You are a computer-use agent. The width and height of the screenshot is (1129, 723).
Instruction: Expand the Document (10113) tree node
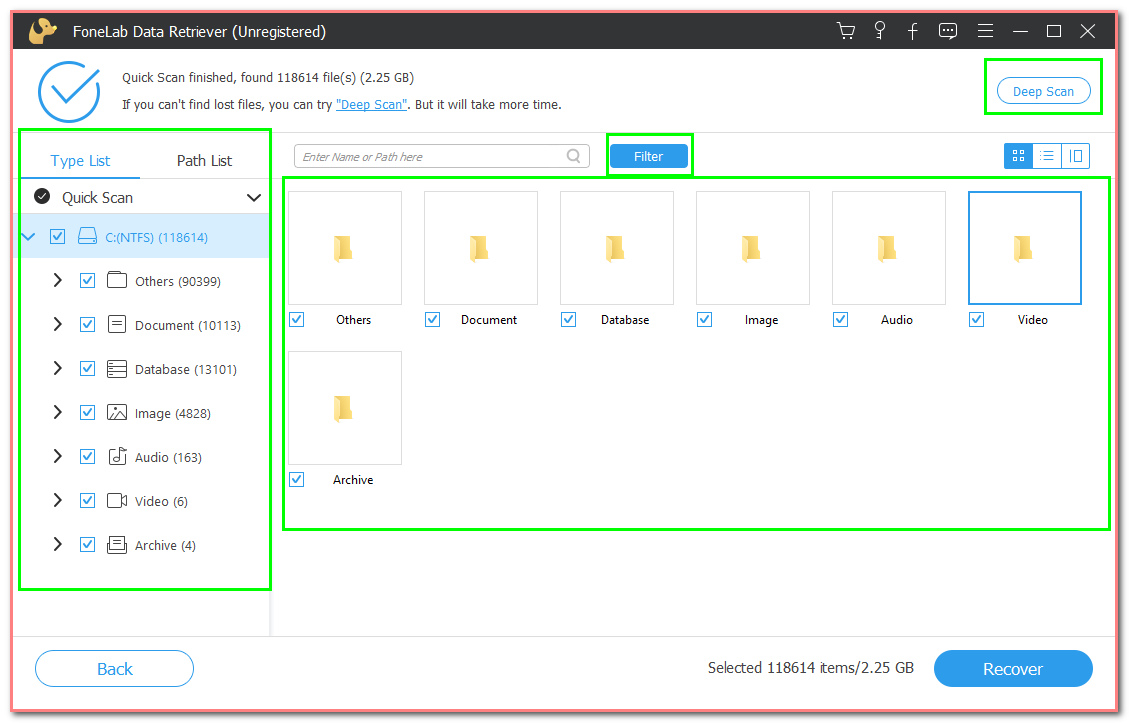58,324
